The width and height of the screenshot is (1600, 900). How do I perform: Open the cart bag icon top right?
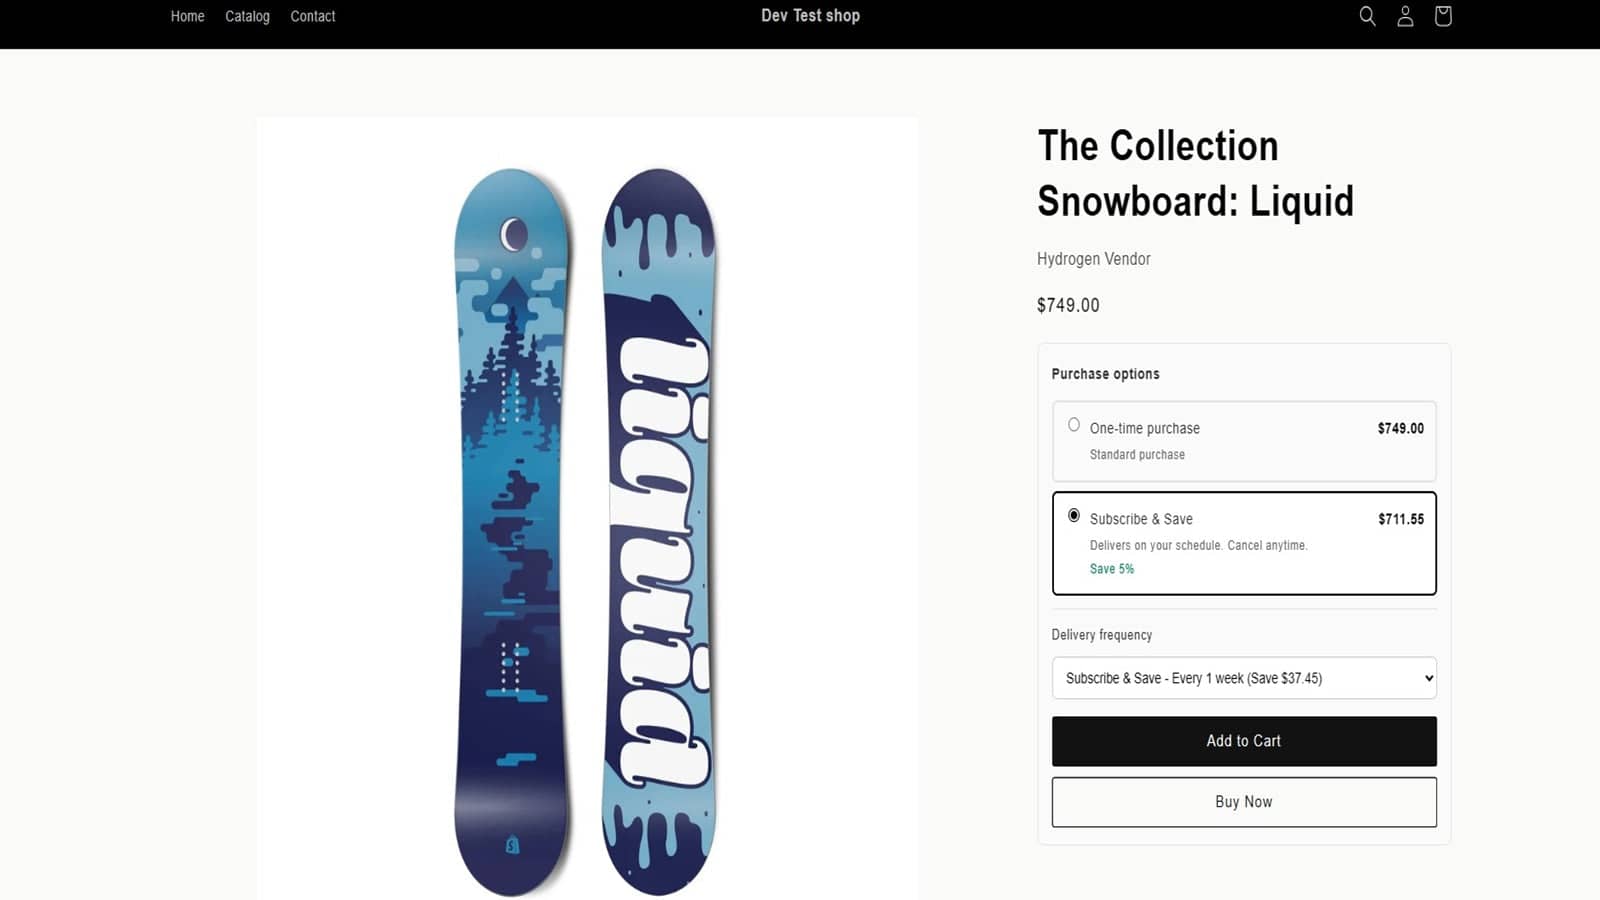[x=1443, y=16]
